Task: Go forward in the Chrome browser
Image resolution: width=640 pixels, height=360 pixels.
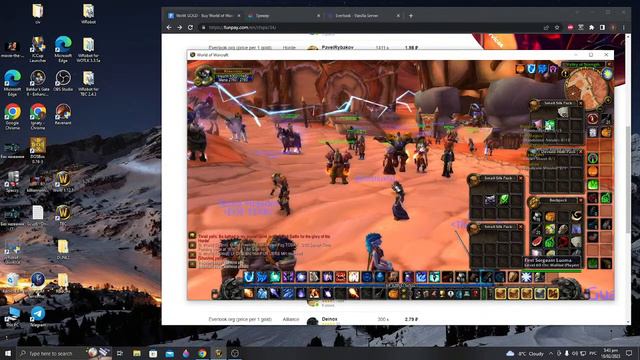Action: 180,27
